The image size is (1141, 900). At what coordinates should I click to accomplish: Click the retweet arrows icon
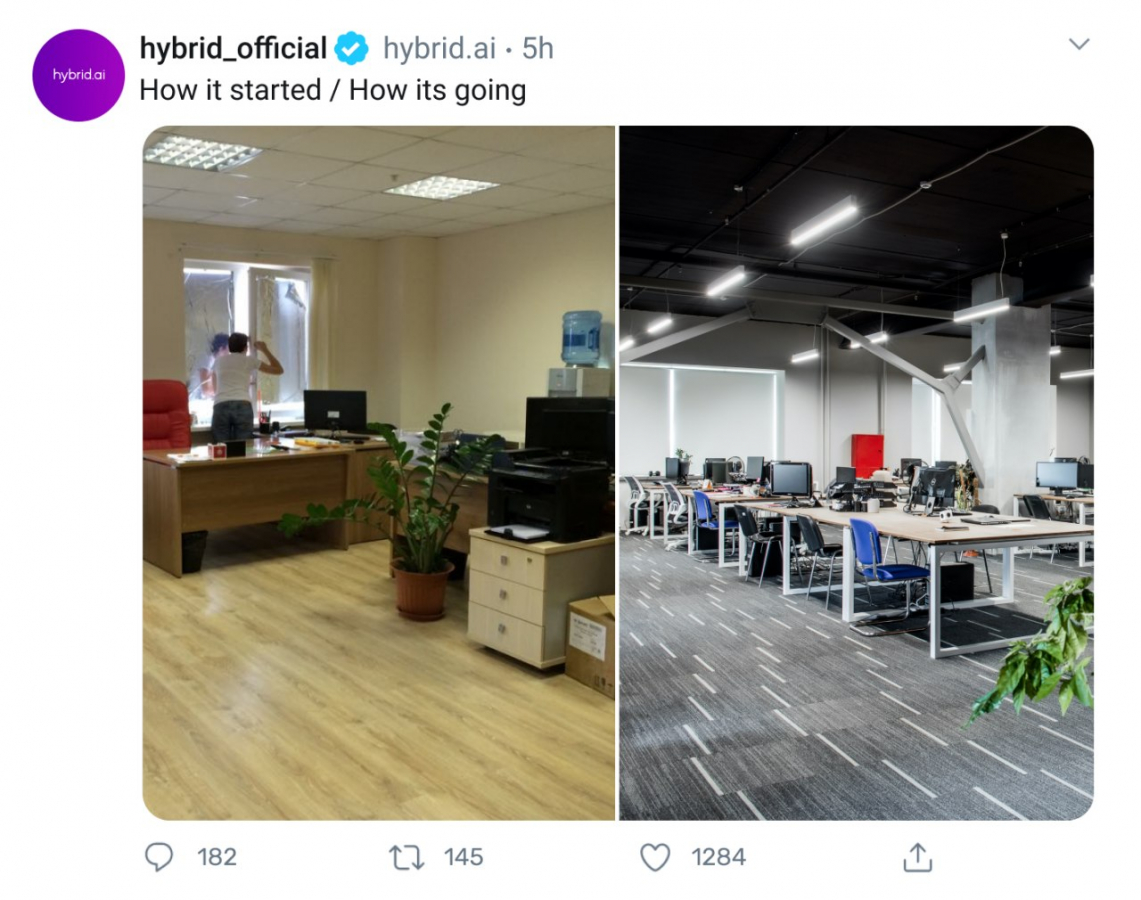point(407,857)
